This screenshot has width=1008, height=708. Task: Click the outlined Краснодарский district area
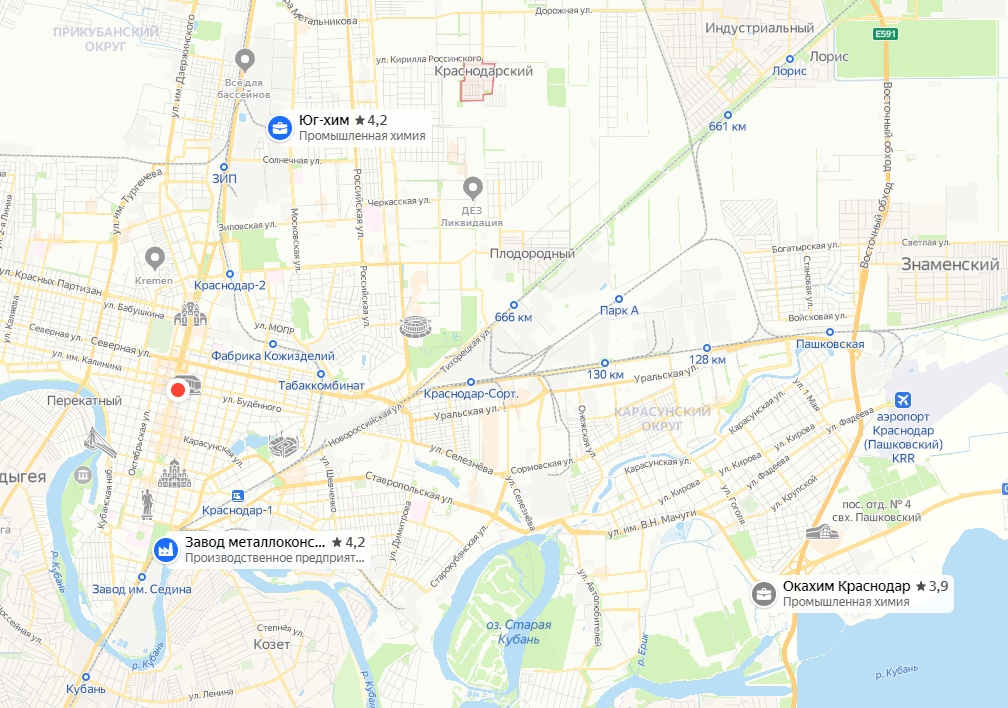coord(477,82)
